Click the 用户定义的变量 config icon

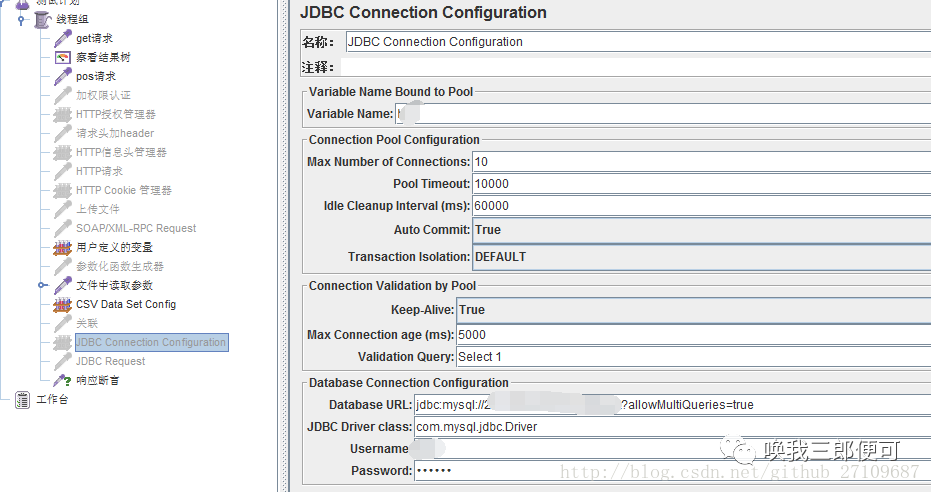[x=62, y=247]
